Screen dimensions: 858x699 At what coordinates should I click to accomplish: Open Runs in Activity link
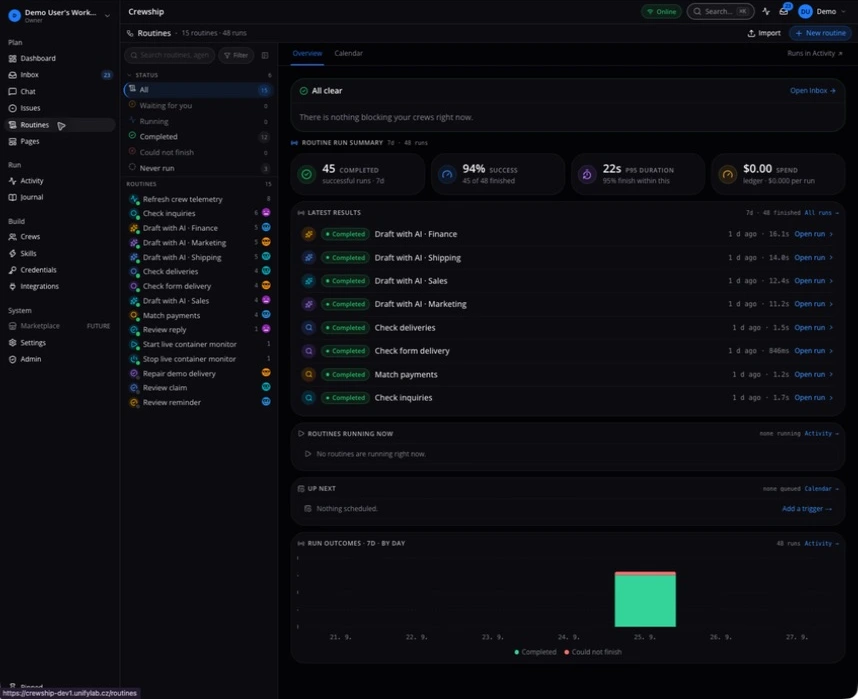coord(814,54)
